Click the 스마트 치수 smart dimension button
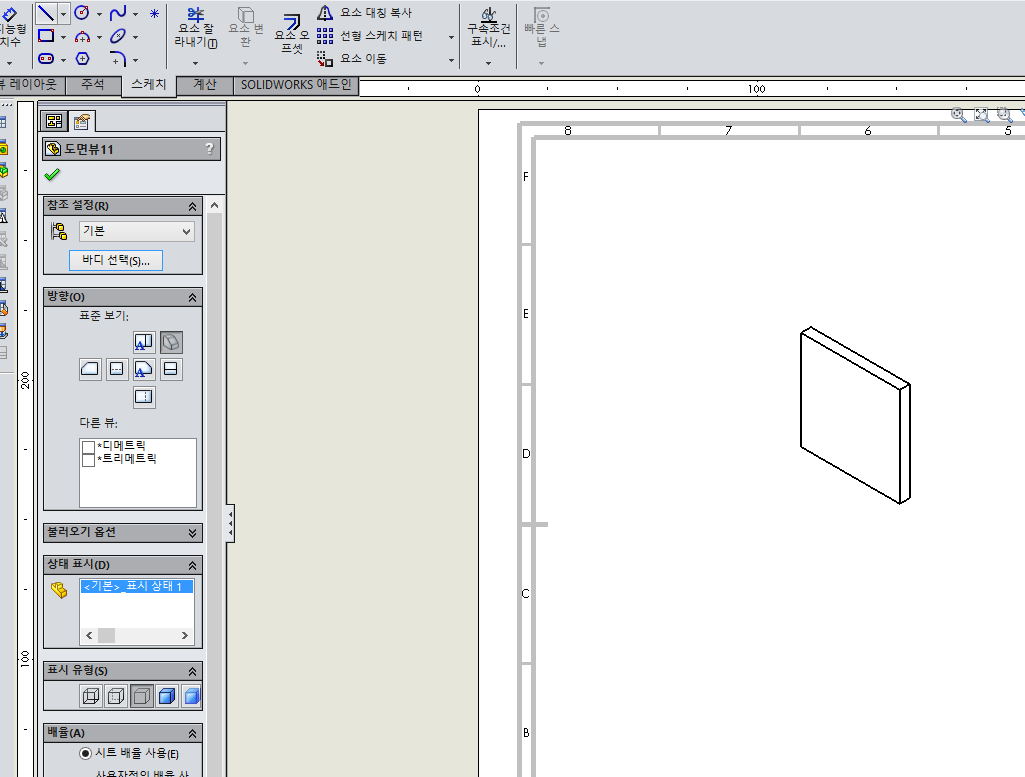Screen dimensions: 1025x777 coord(12,29)
